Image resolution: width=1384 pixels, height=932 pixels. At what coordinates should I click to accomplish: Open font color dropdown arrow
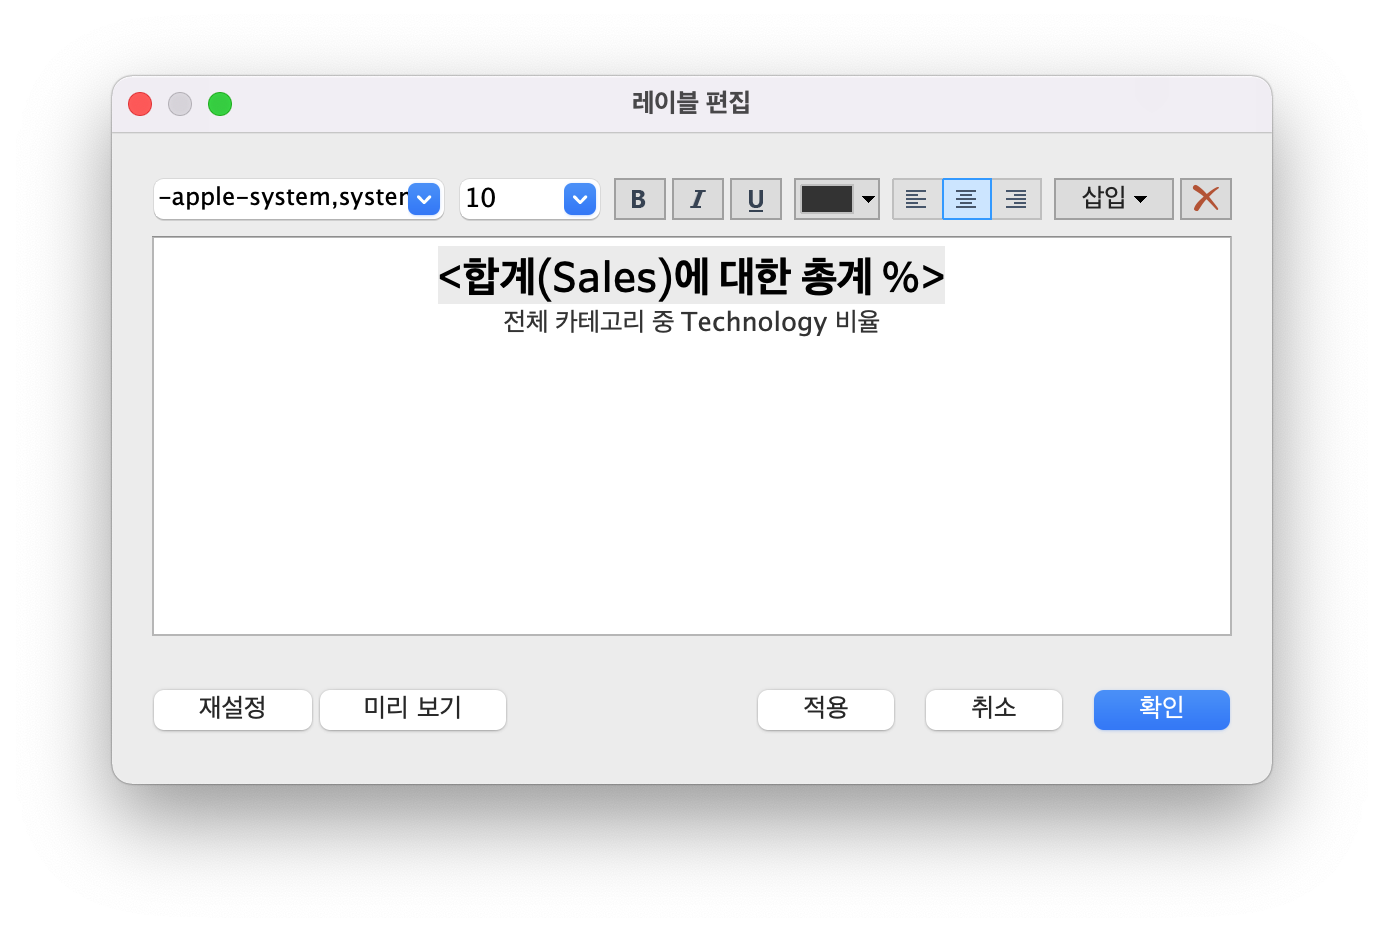click(x=868, y=199)
